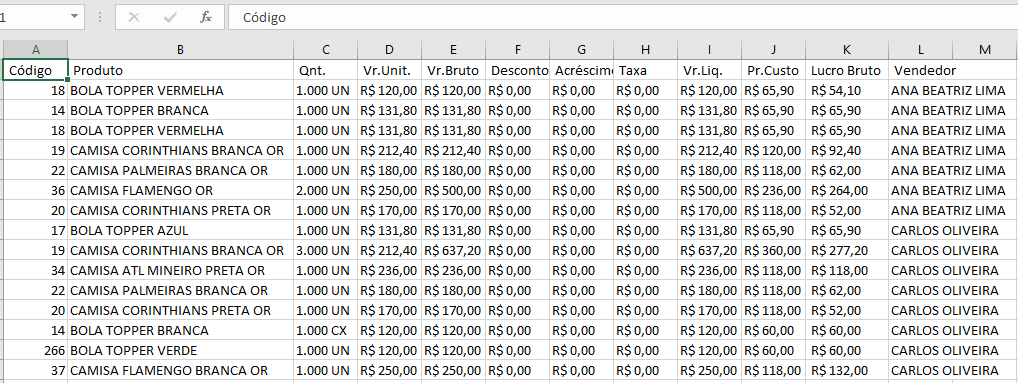Click in the formula bar showing Código
The width and height of the screenshot is (1018, 383).
coord(622,18)
